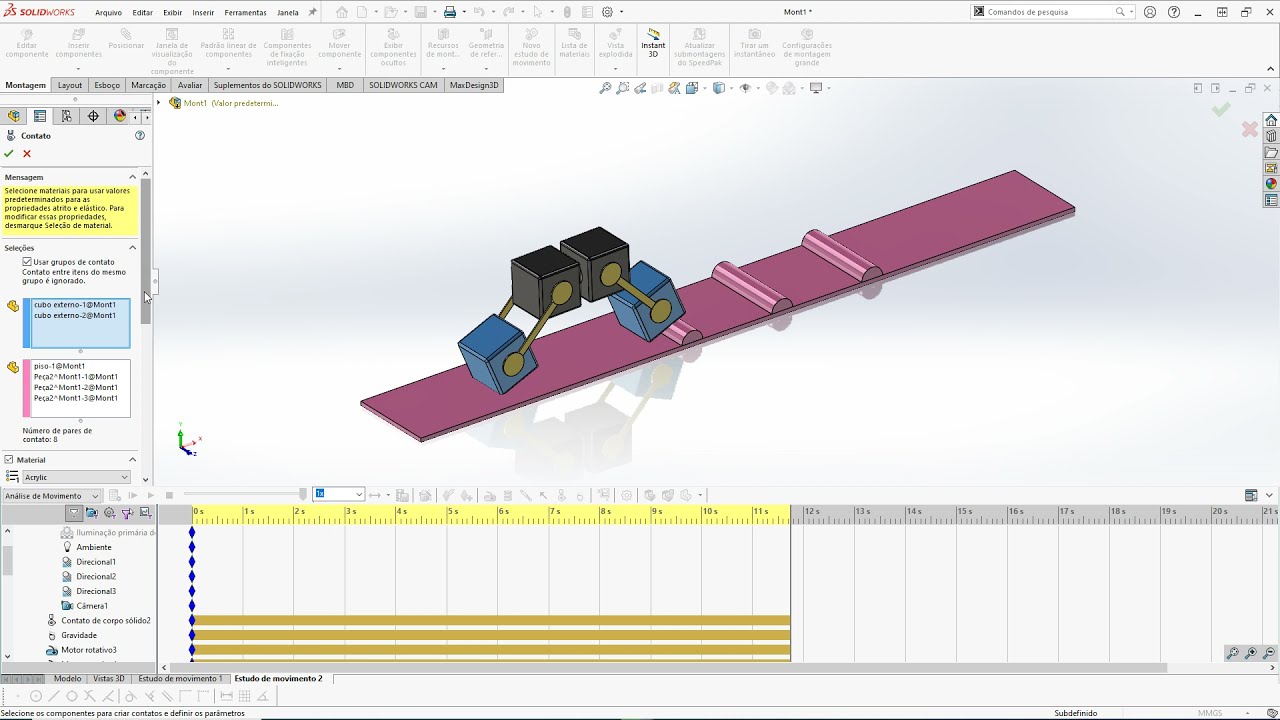The width and height of the screenshot is (1280, 720).
Task: Switch to 'Vistas 3D' bottom tab
Action: [109, 679]
